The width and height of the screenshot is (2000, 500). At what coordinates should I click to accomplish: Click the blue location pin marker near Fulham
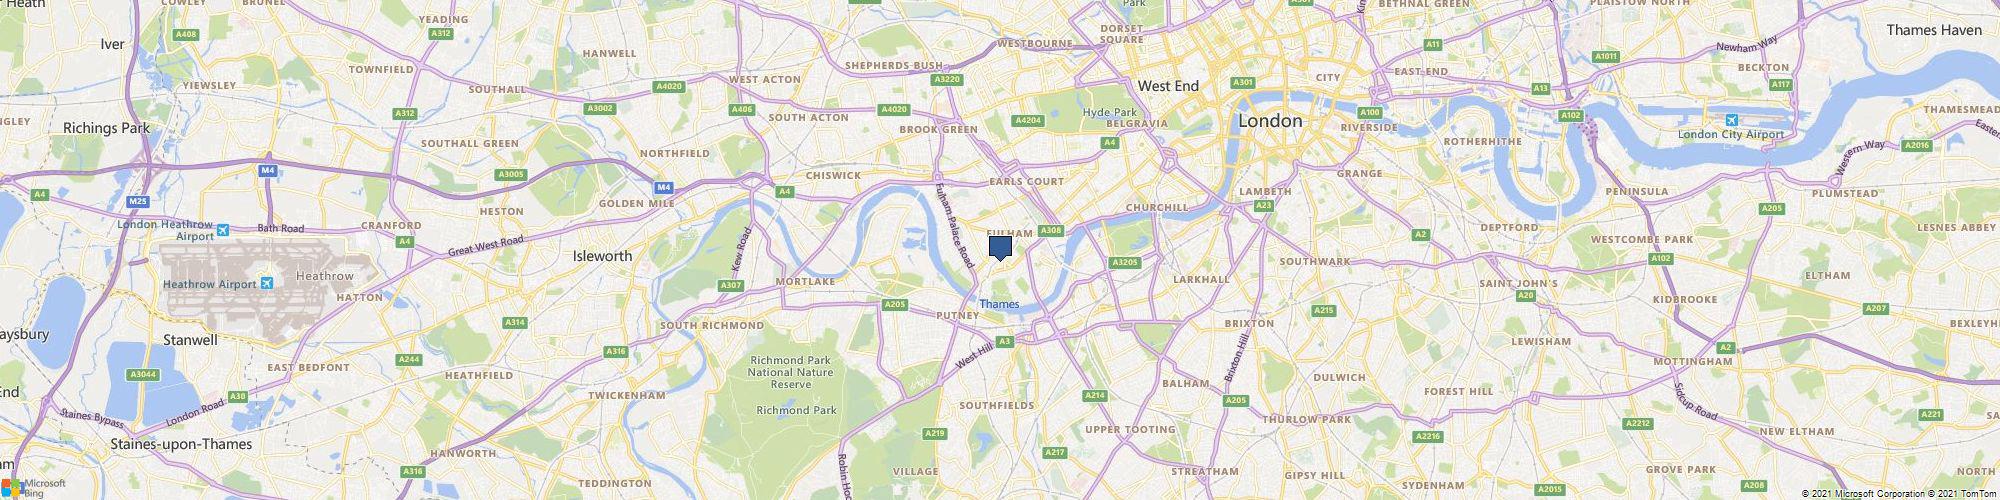point(1000,248)
